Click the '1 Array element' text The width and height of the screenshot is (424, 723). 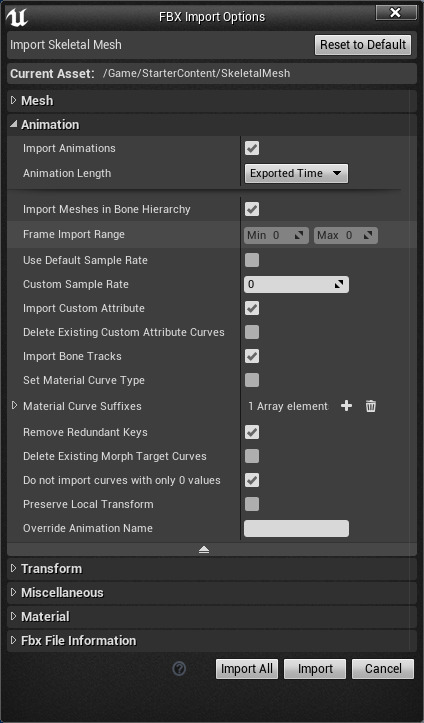[288, 406]
